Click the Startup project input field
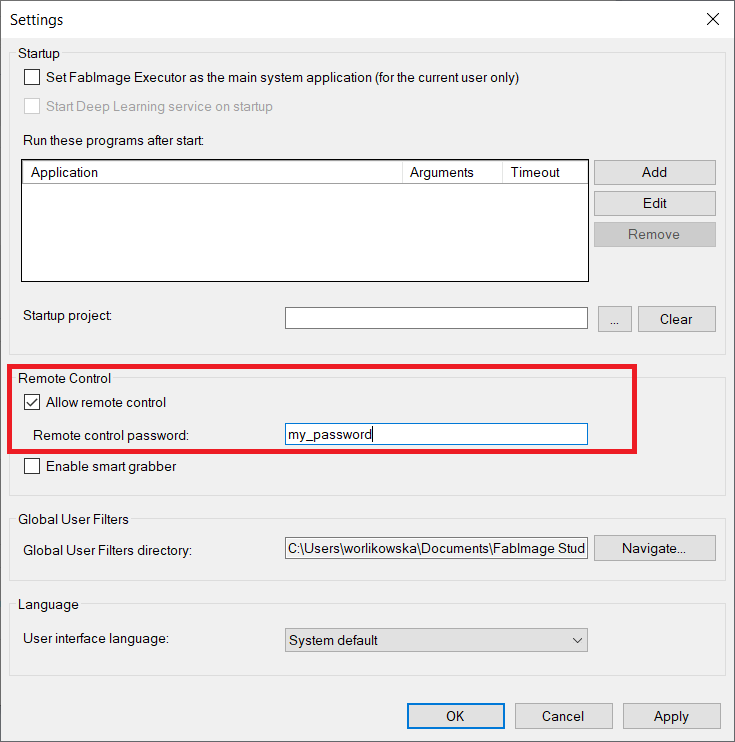 click(x=436, y=318)
